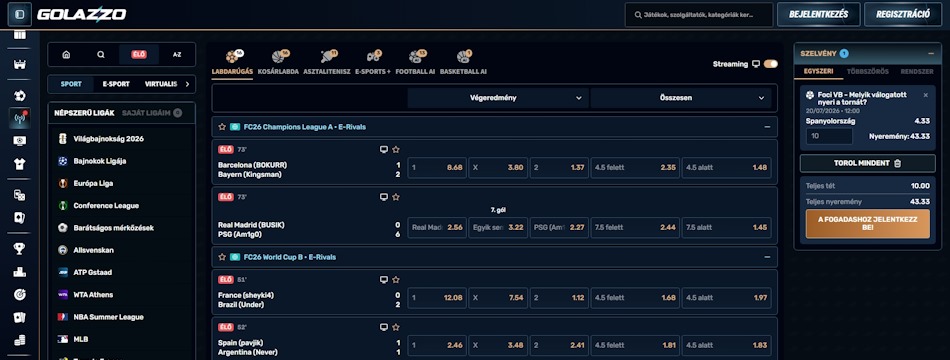Open the search magnifier in sports navigation
The height and width of the screenshot is (360, 950).
click(x=101, y=55)
